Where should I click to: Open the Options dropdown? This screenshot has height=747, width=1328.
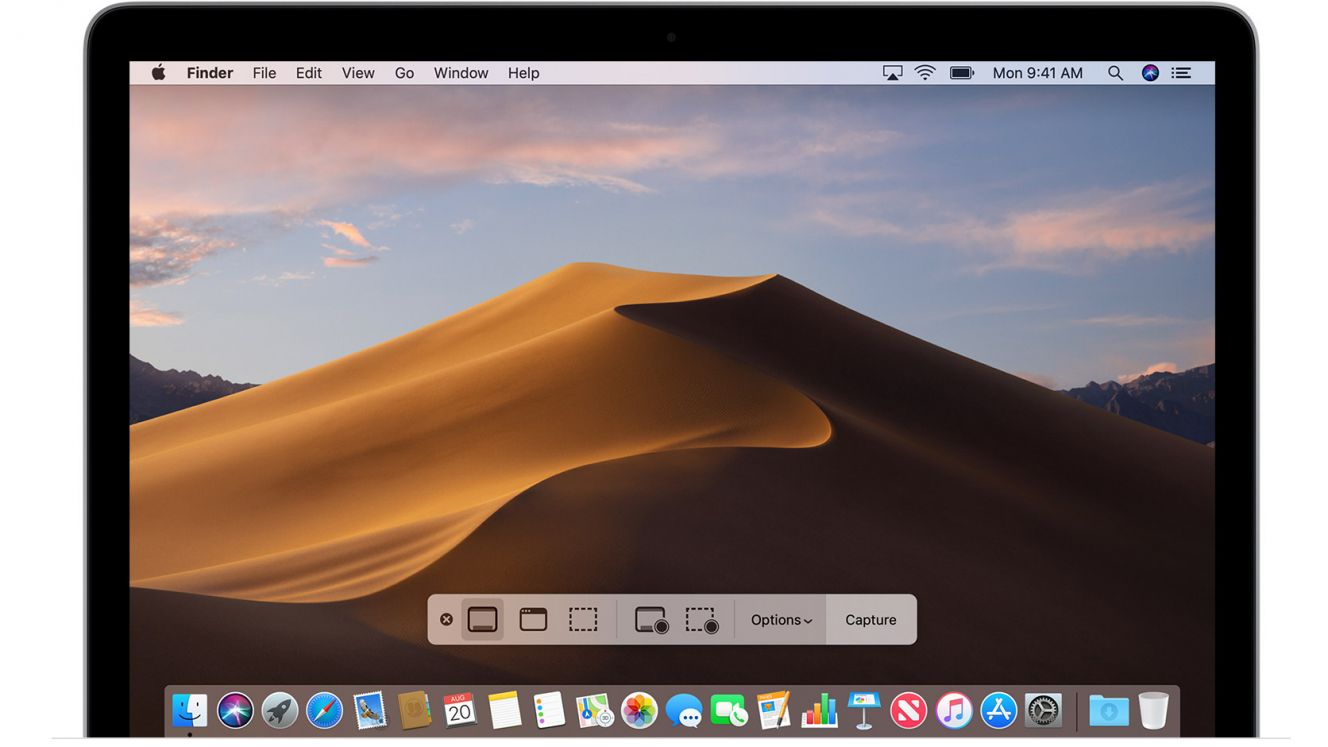pyautogui.click(x=780, y=619)
